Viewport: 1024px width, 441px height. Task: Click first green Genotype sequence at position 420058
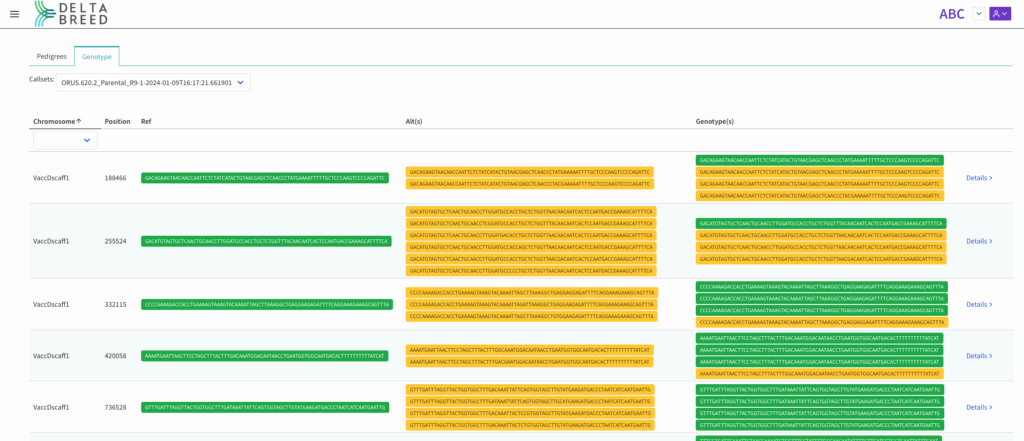pyautogui.click(x=819, y=338)
